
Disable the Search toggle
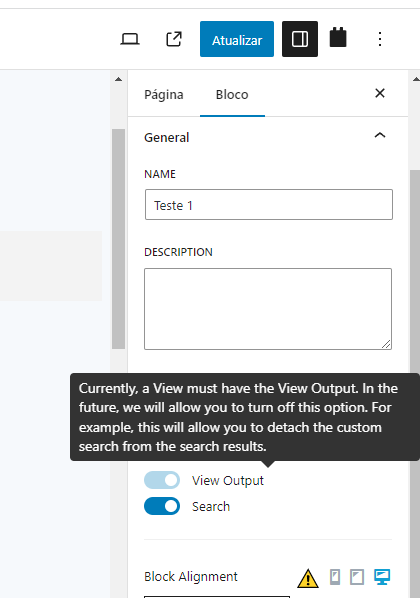162,506
